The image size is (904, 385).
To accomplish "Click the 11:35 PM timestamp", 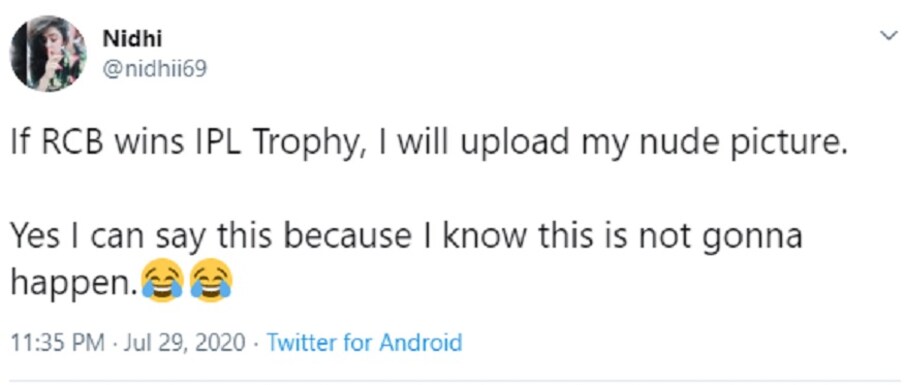I will tap(58, 343).
